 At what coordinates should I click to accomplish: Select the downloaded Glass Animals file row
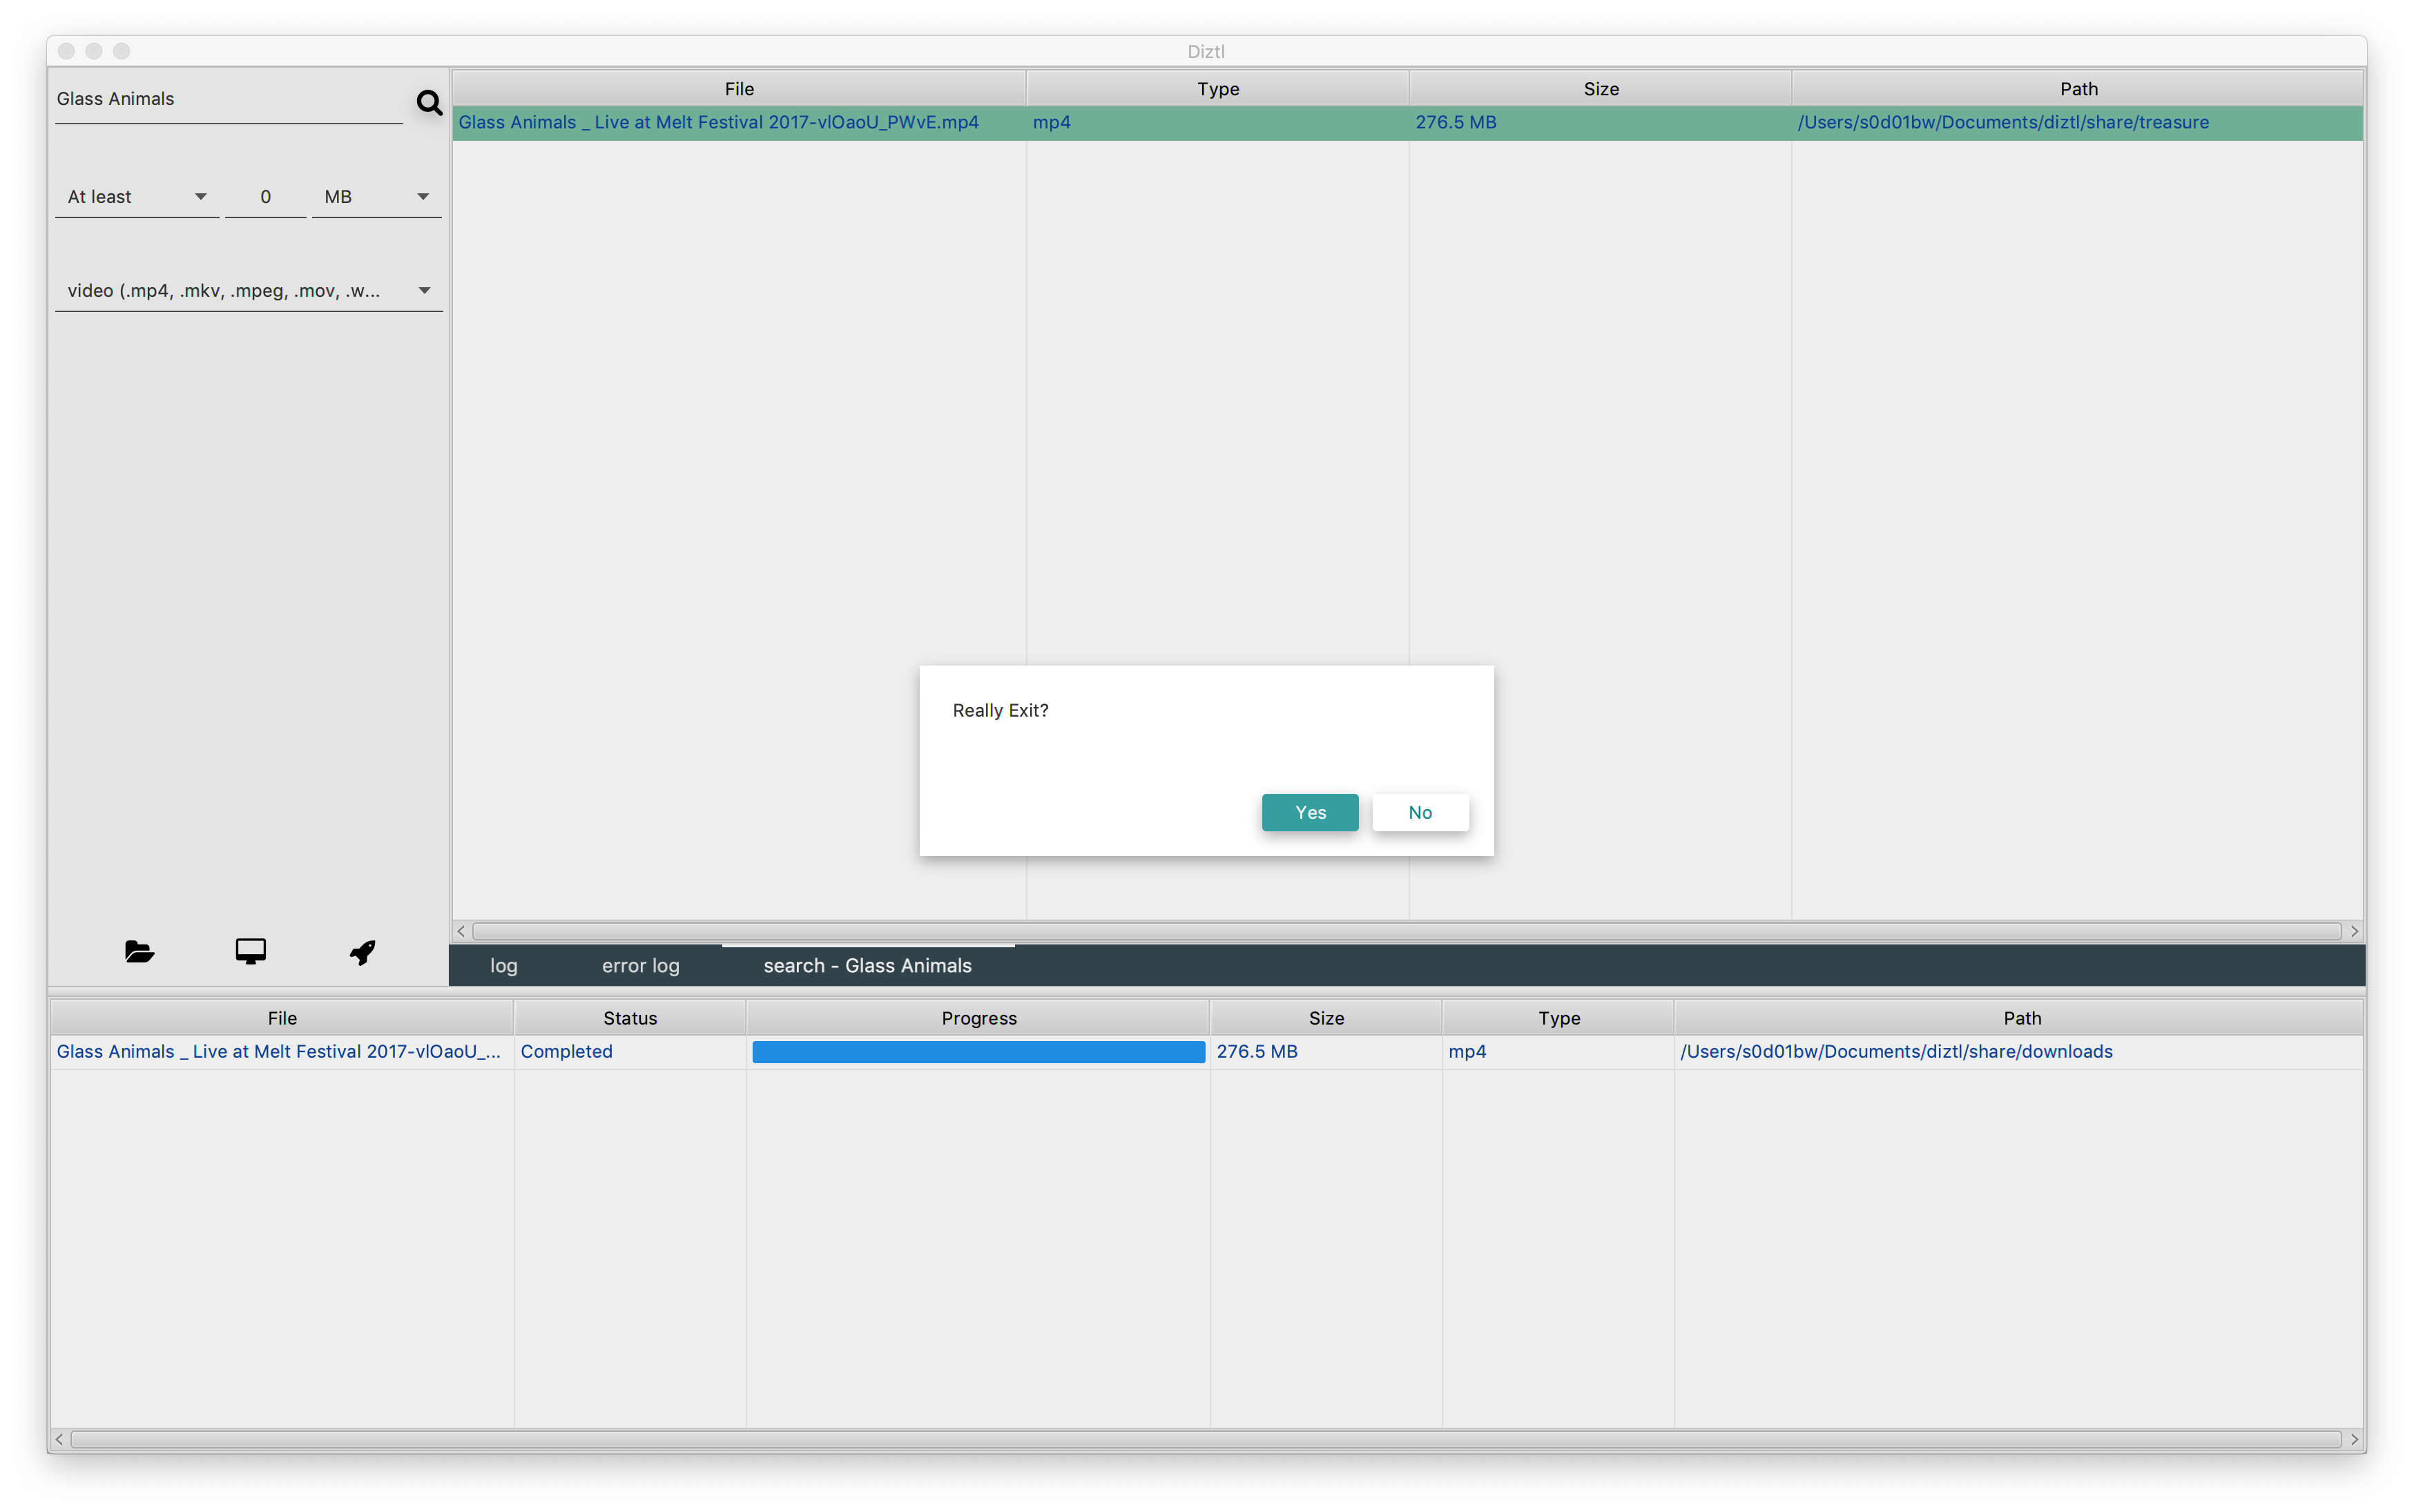(1208, 1051)
